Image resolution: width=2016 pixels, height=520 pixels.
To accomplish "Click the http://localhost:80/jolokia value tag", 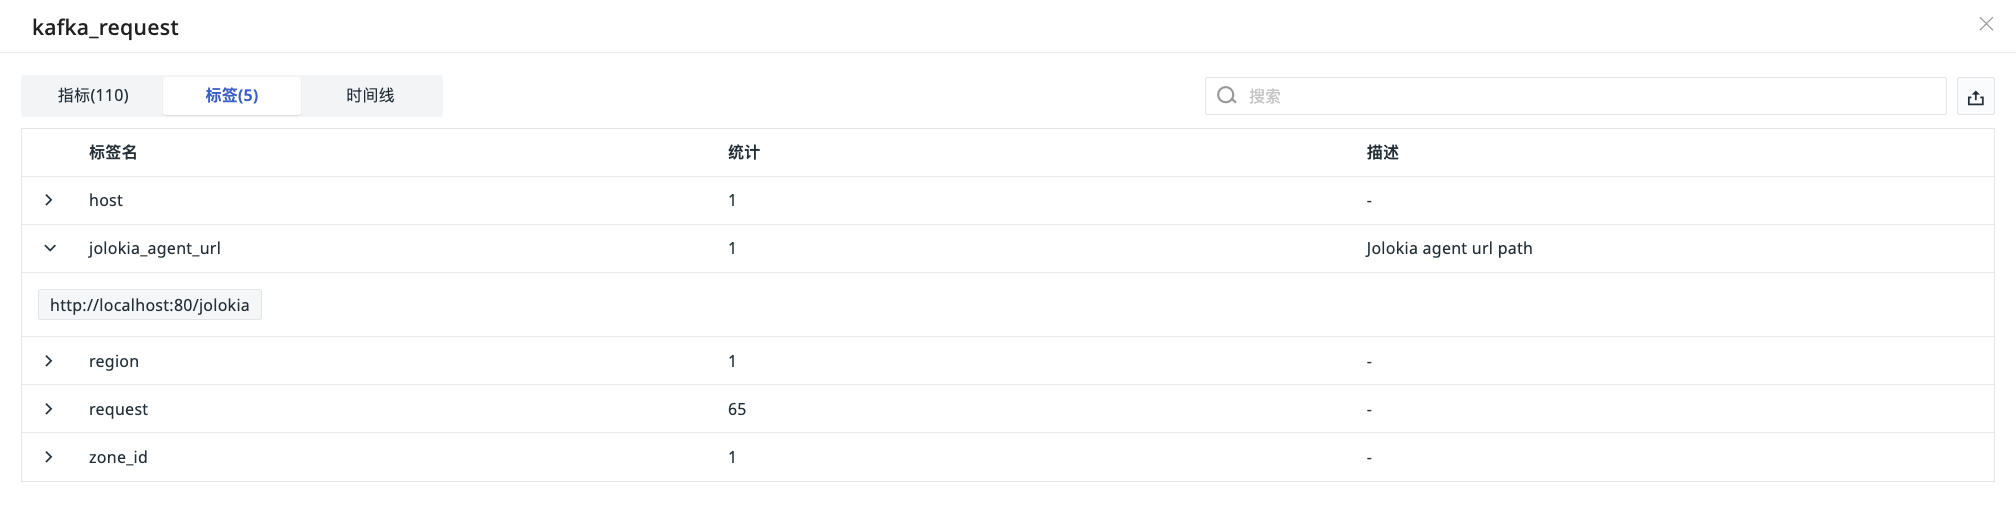I will pyautogui.click(x=150, y=305).
